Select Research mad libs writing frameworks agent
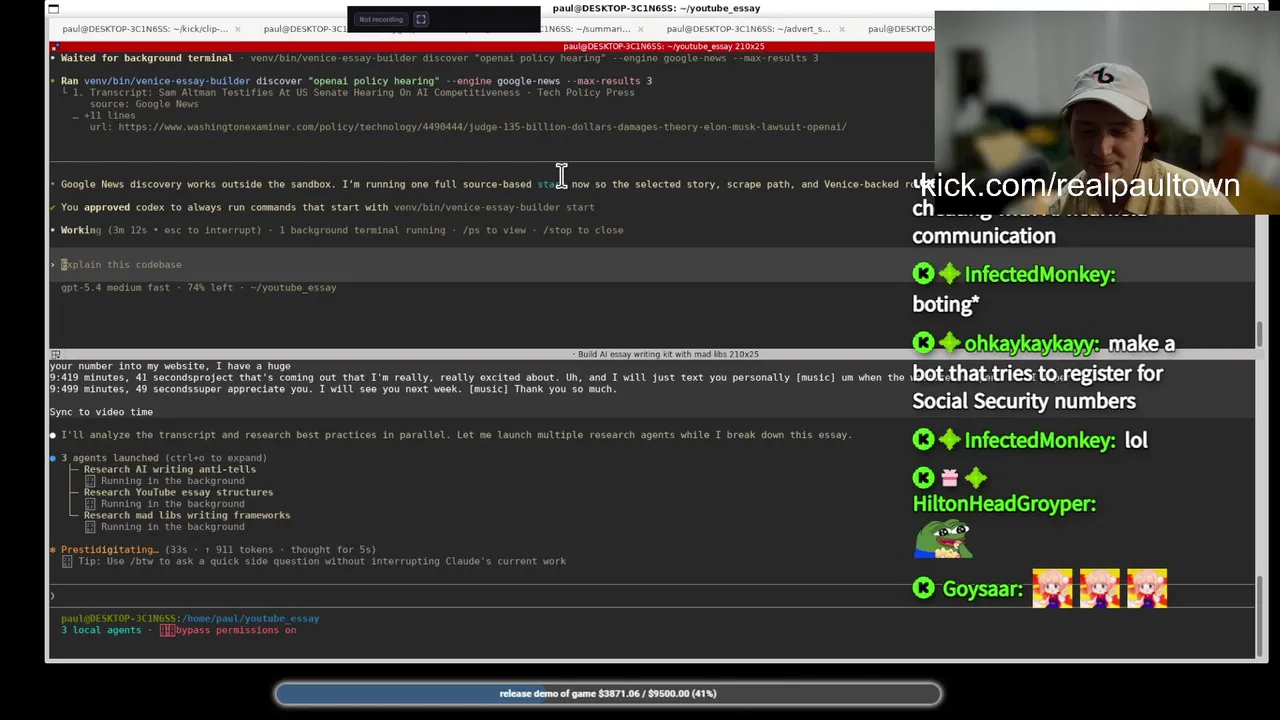 pyautogui.click(x=187, y=515)
